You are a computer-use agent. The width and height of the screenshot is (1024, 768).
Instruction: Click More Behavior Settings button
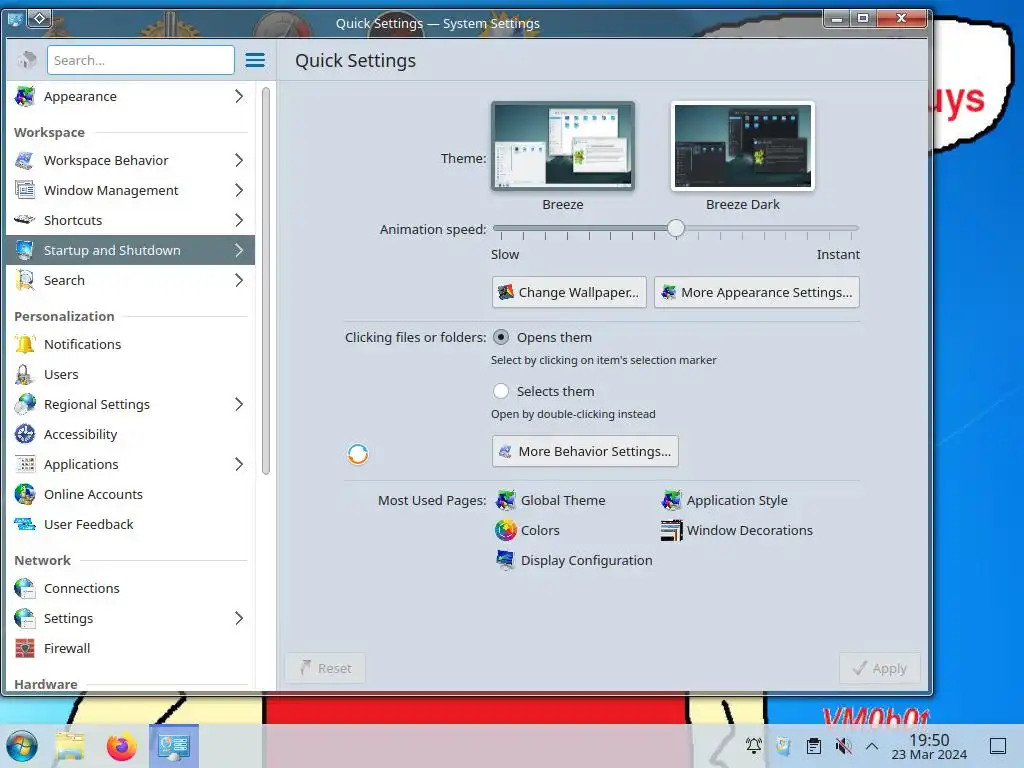(x=585, y=451)
